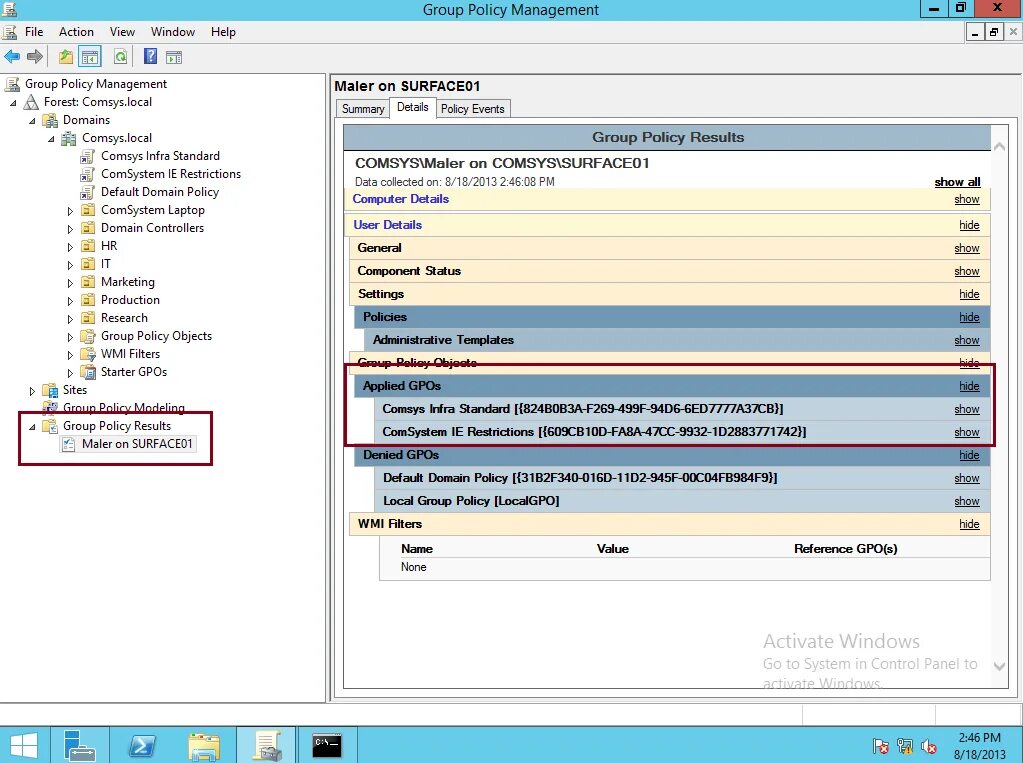Collapse the Domains tree node
Image resolution: width=1023 pixels, height=763 pixels.
click(x=32, y=121)
